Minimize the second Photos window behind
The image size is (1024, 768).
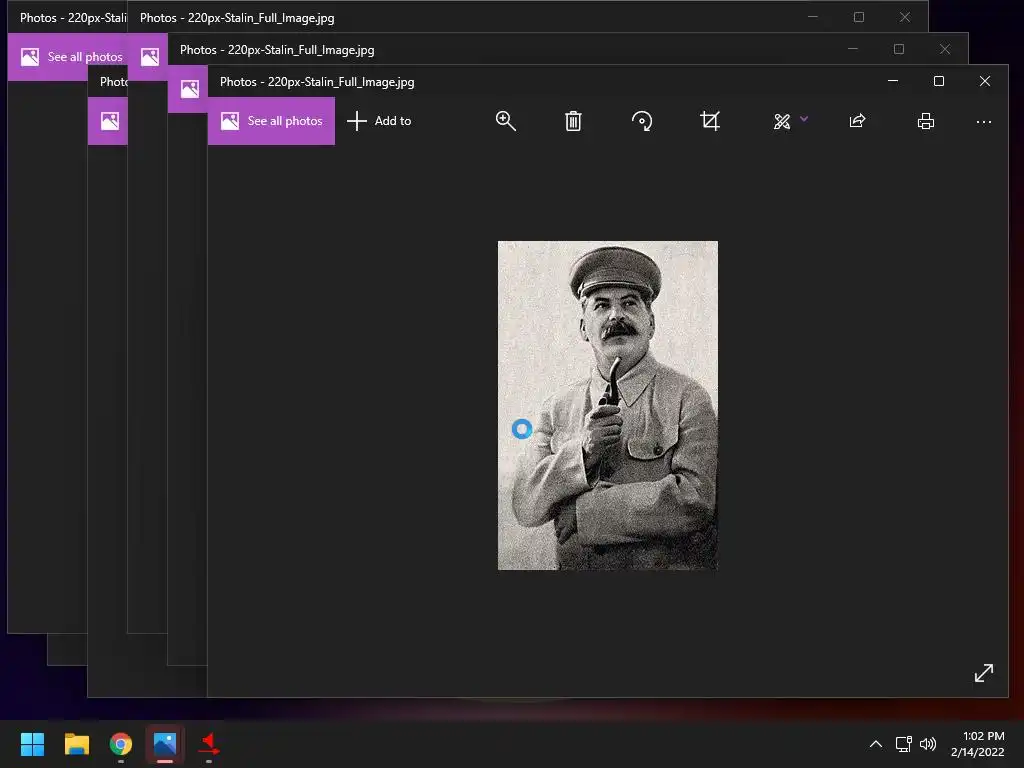tap(852, 49)
